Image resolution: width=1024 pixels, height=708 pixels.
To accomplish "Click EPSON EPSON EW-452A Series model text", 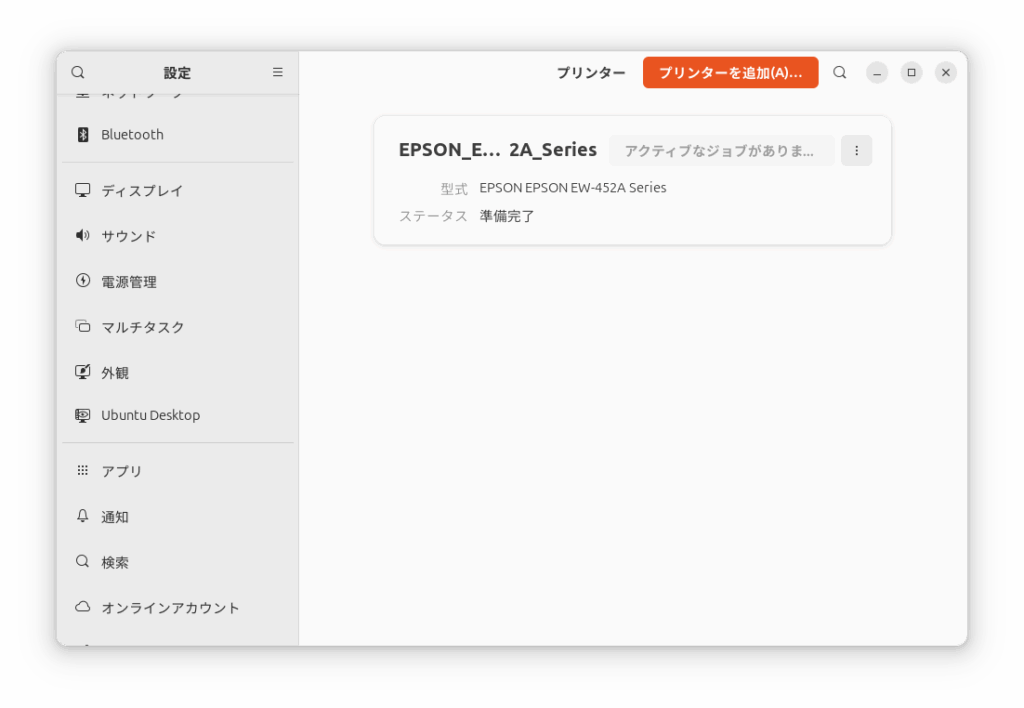I will pos(573,188).
